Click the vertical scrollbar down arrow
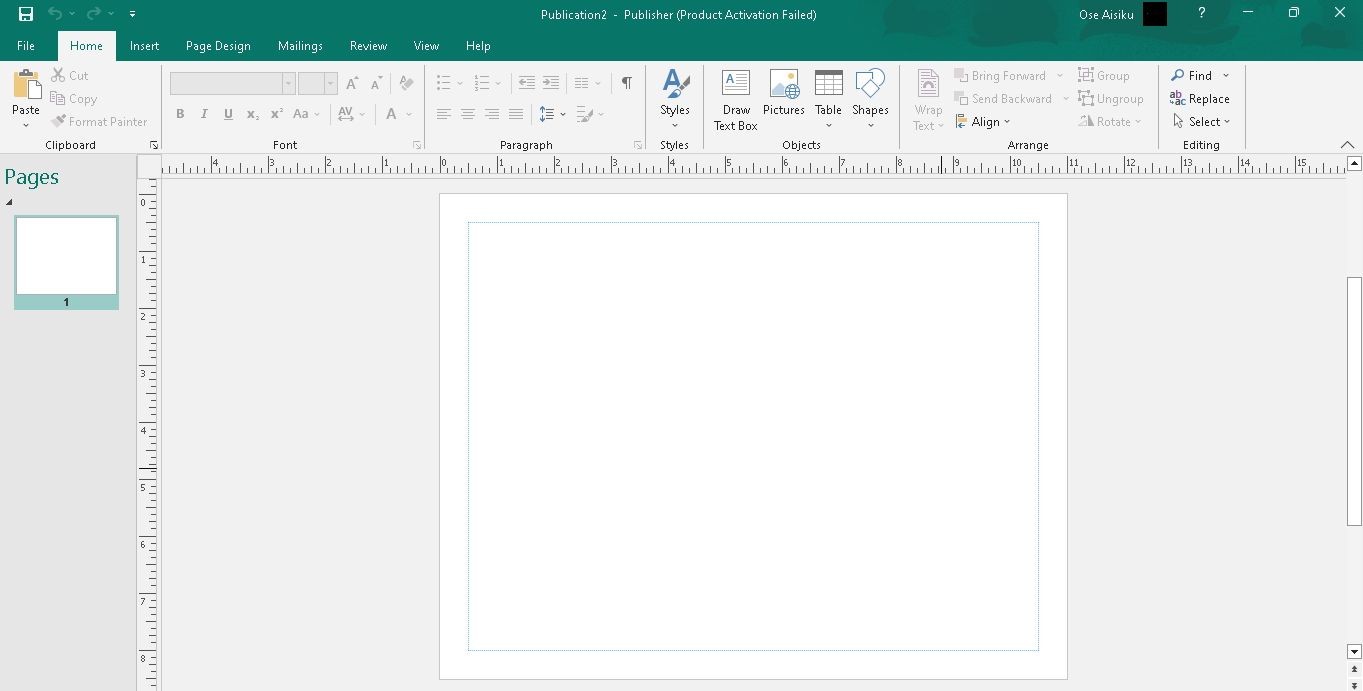The height and width of the screenshot is (691, 1363). pyautogui.click(x=1355, y=652)
